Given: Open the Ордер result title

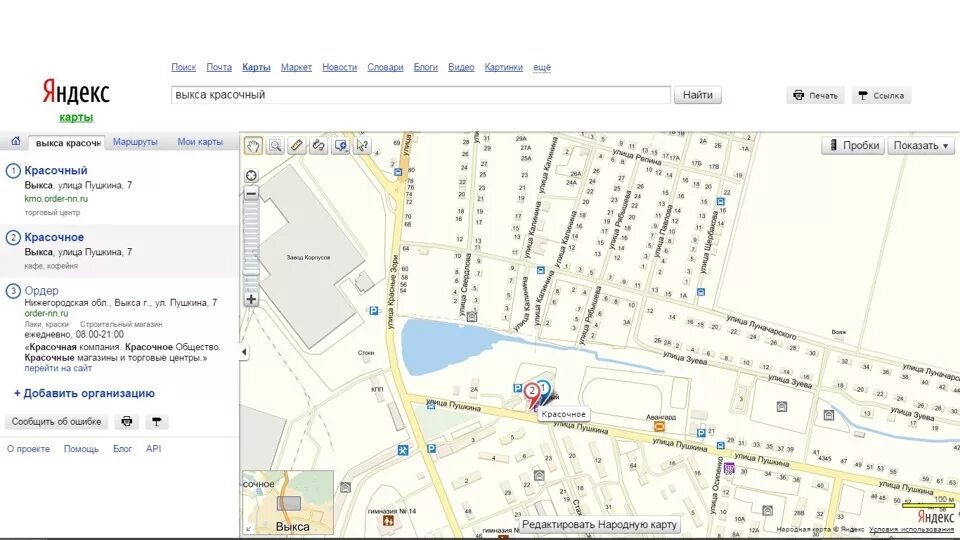Looking at the screenshot, I should point(42,291).
